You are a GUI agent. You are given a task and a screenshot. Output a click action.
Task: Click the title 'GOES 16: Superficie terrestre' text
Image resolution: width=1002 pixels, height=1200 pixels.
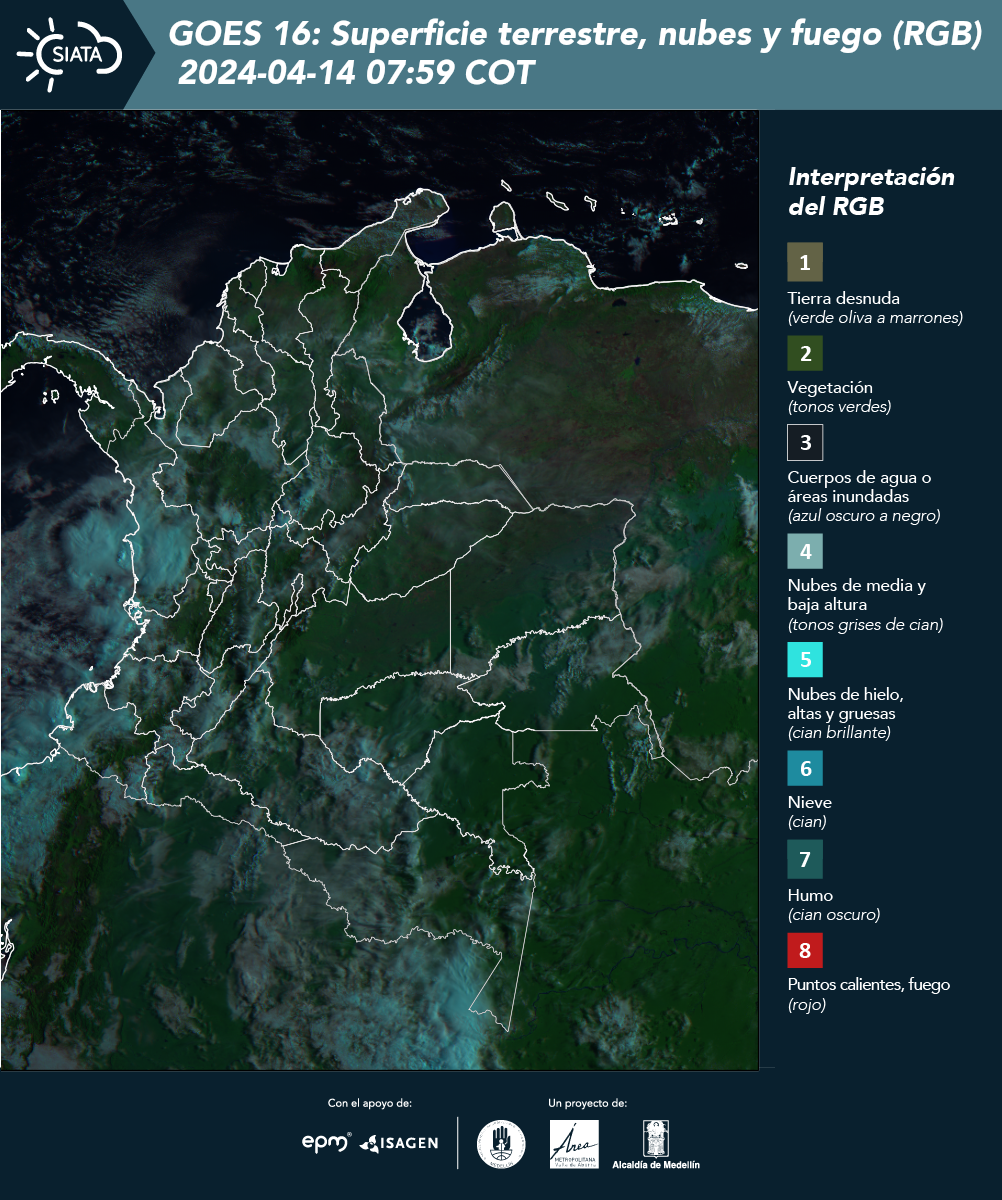pos(576,35)
